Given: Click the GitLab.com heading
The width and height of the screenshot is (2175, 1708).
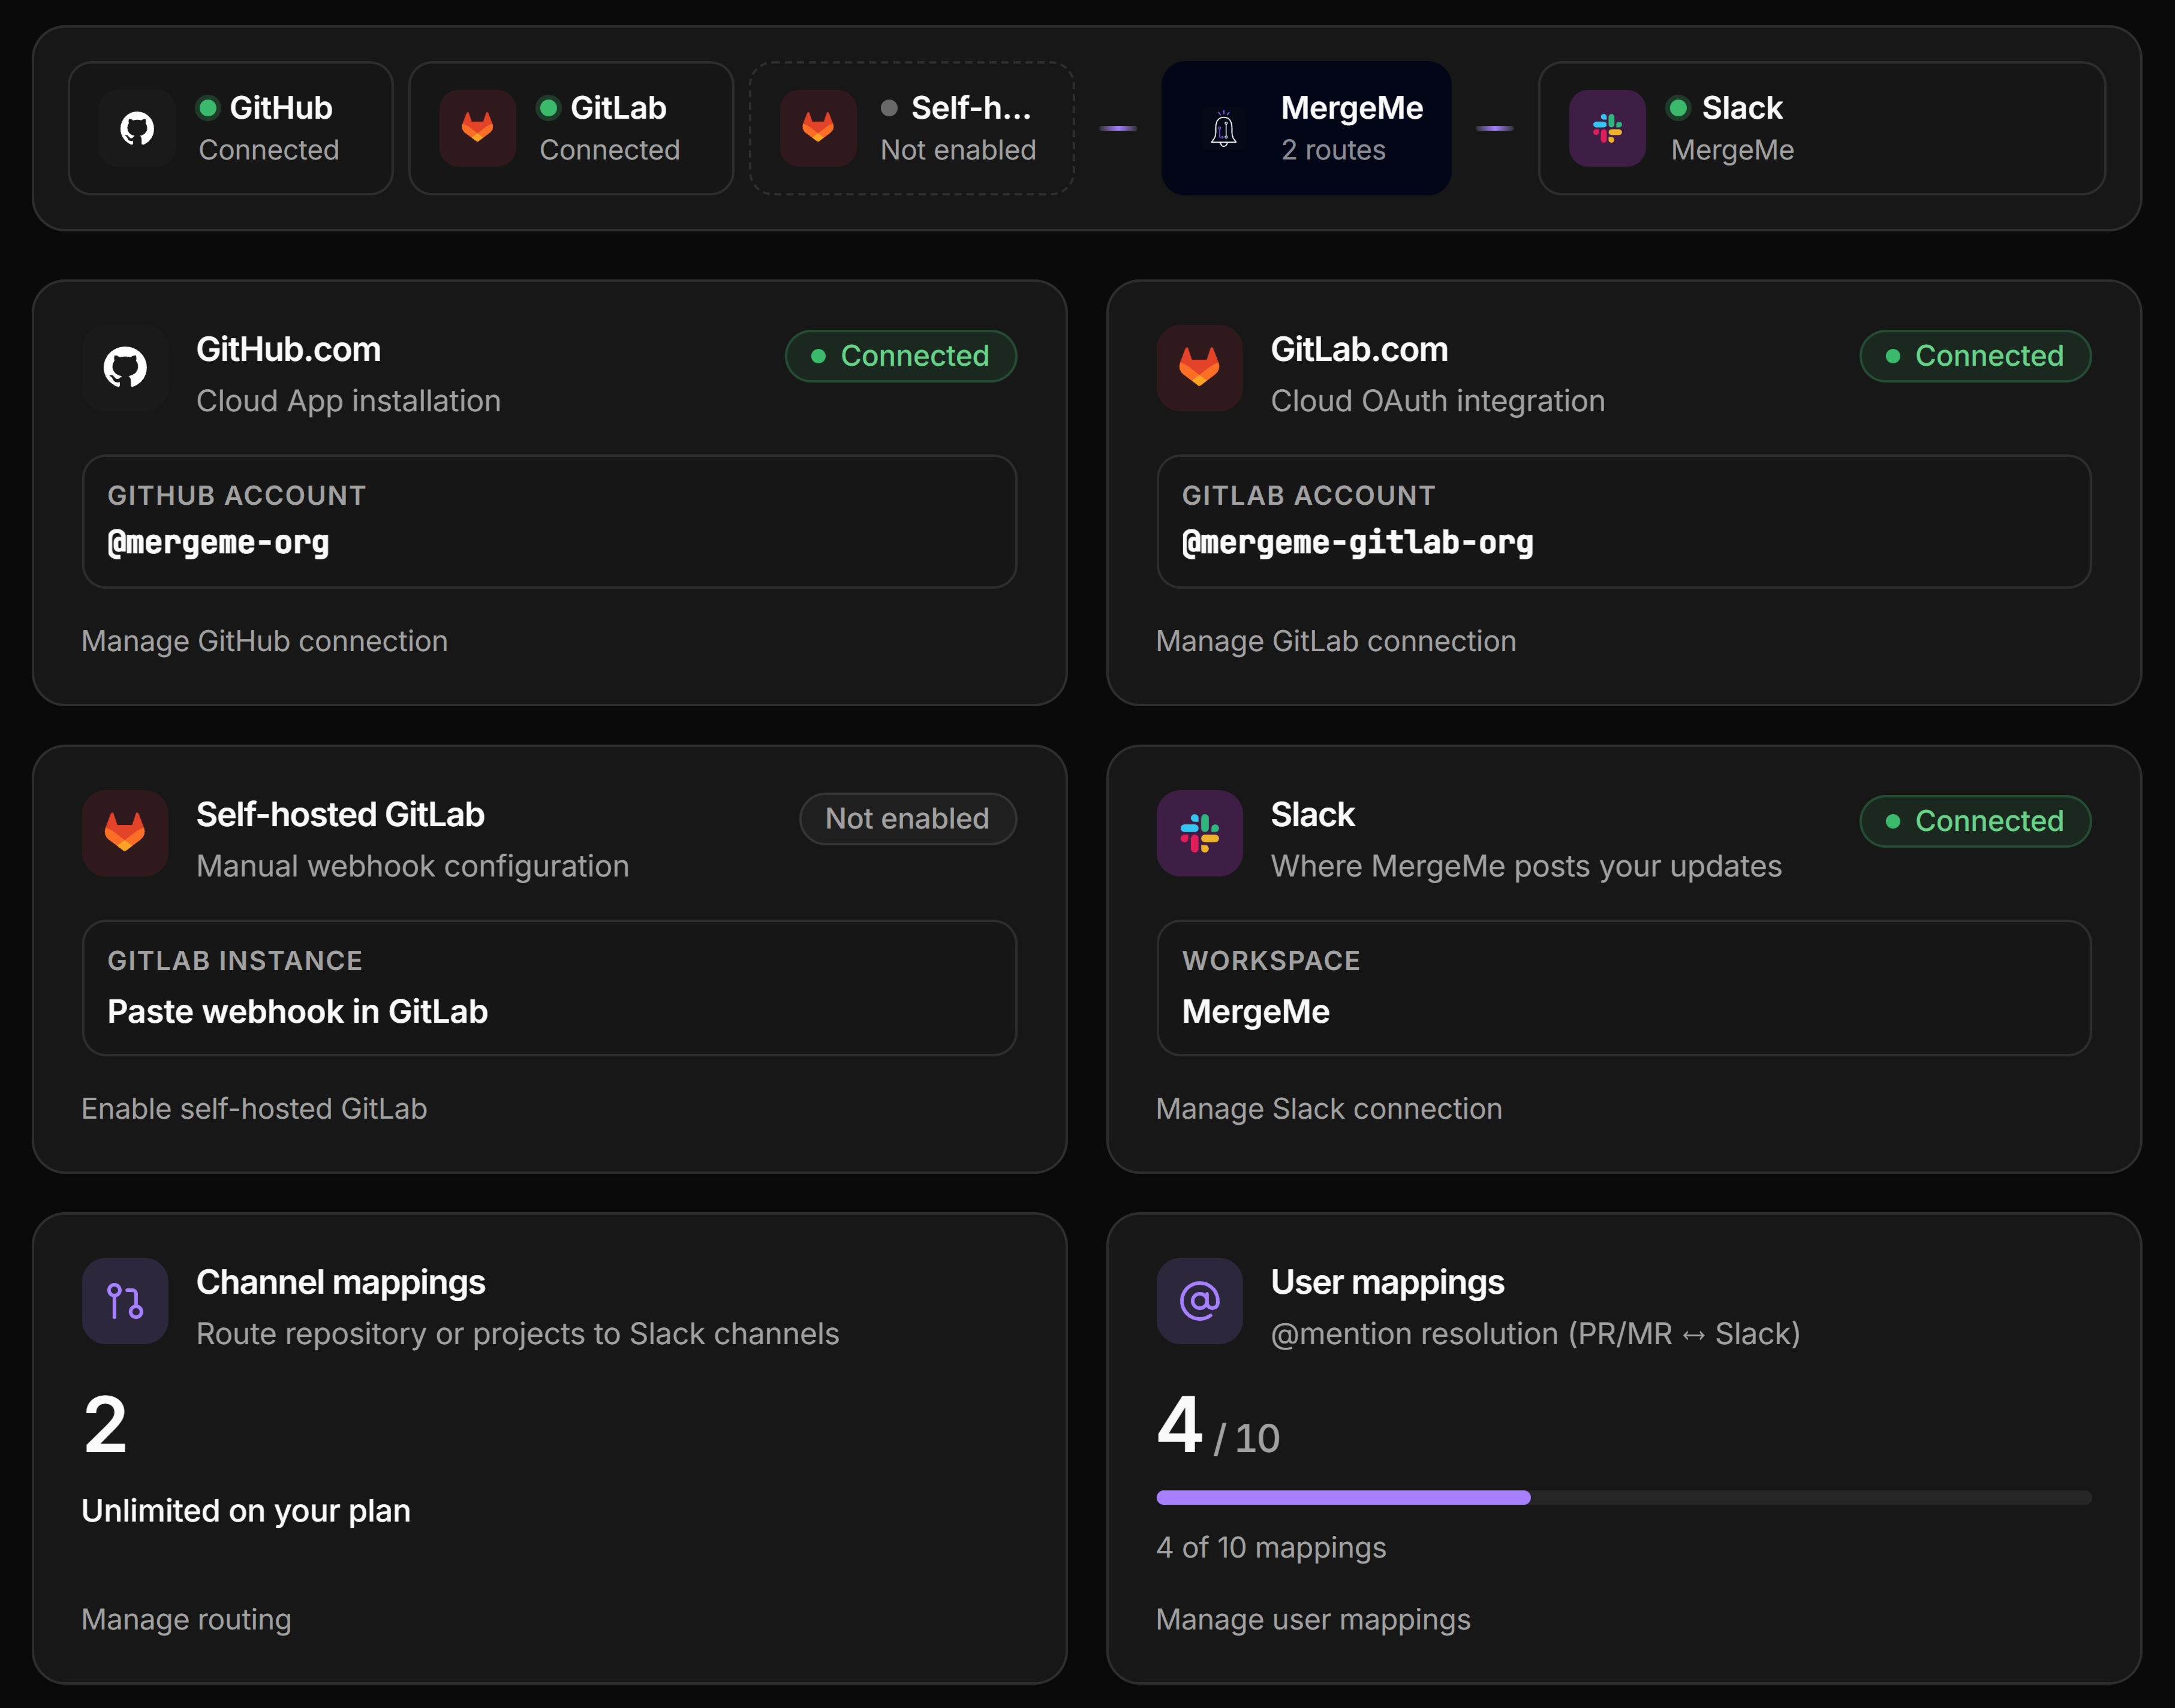Looking at the screenshot, I should [1359, 349].
